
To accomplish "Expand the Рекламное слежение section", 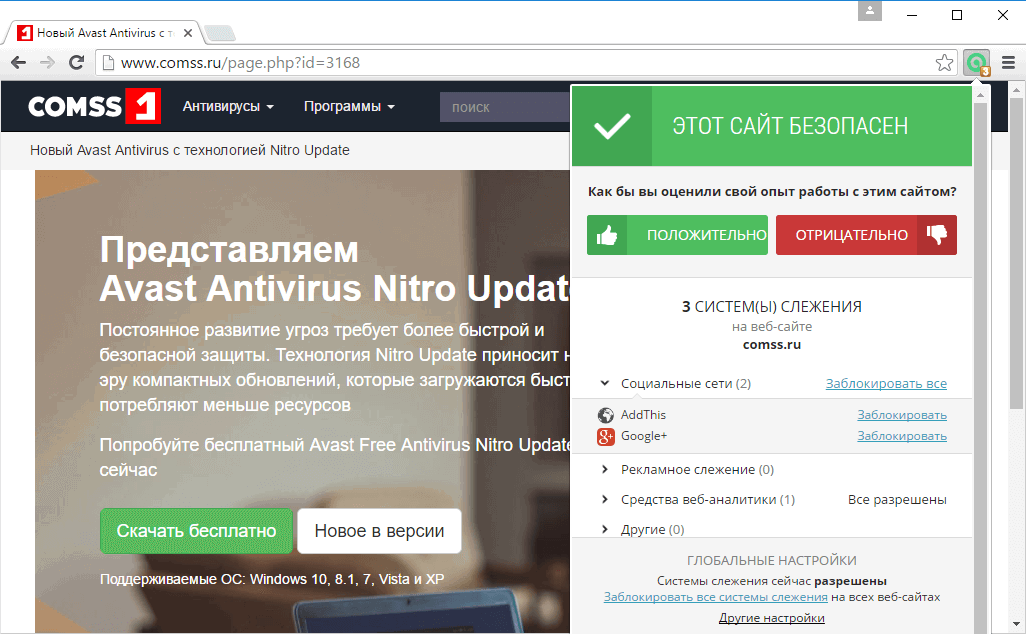I will click(604, 468).
